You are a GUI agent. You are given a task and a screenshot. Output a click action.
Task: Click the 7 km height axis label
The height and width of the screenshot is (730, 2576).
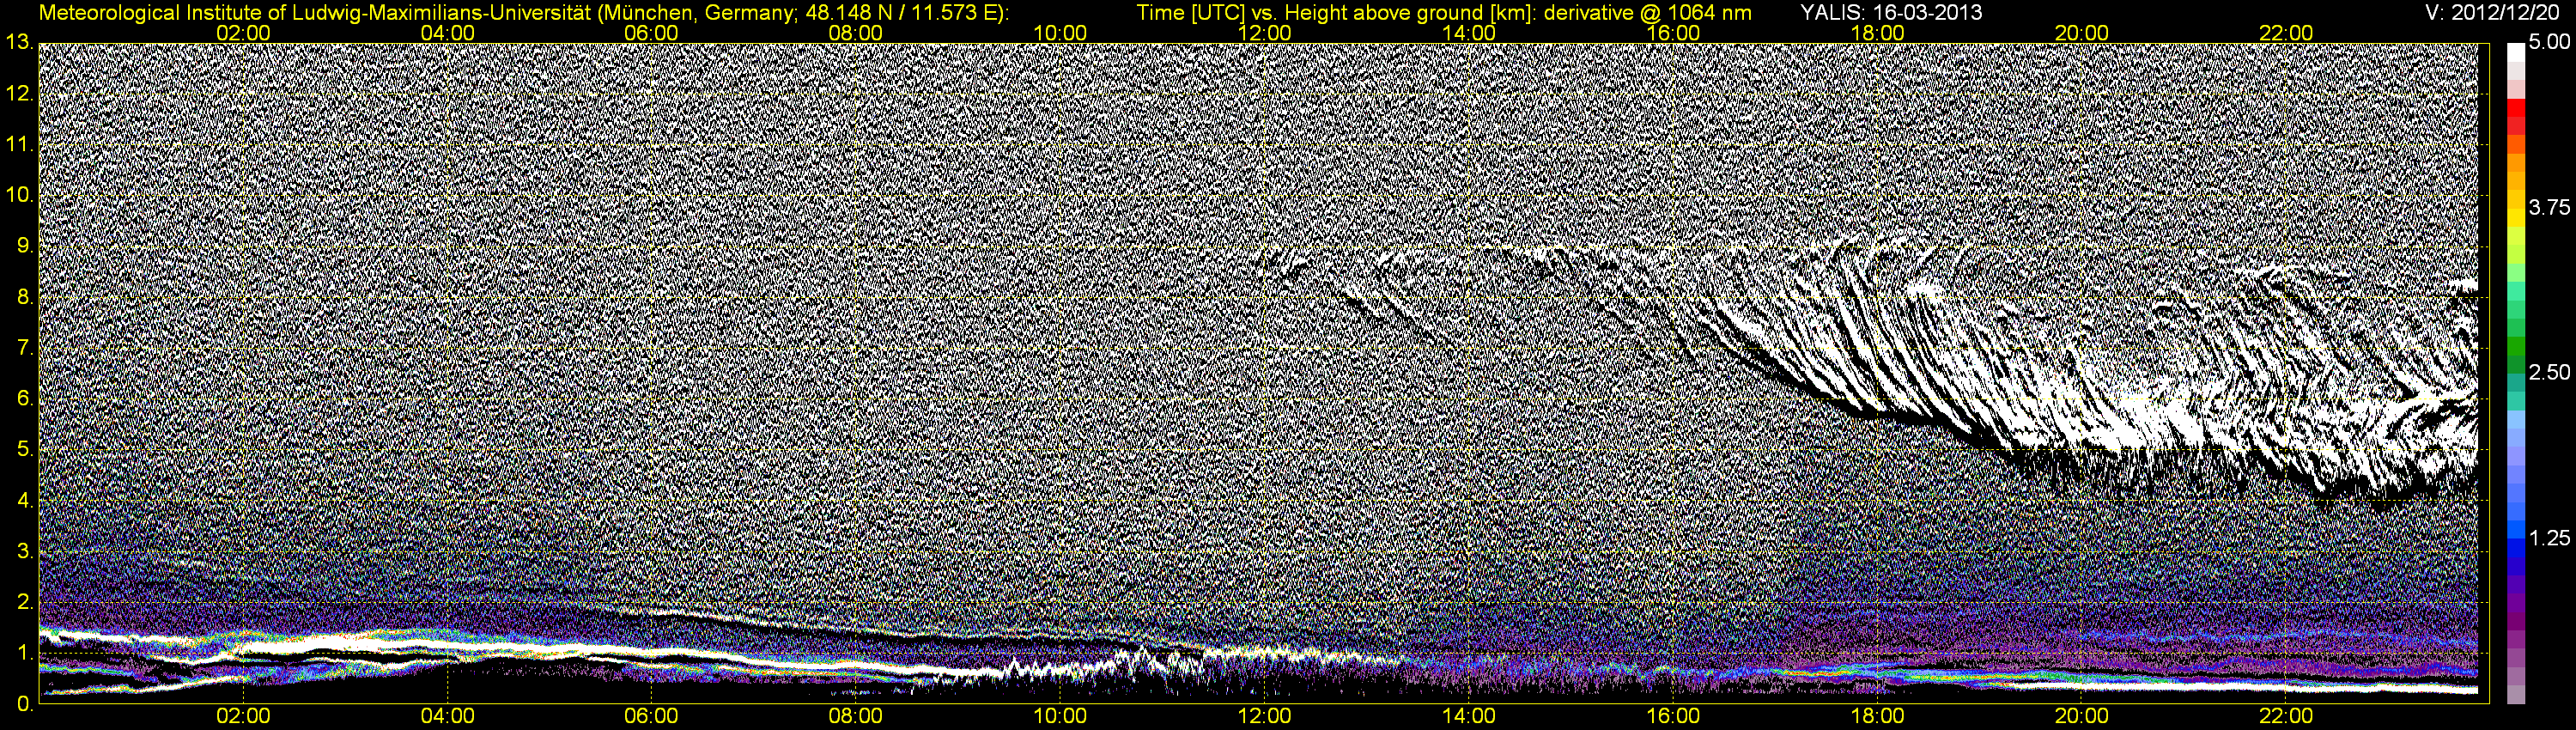click(x=23, y=348)
